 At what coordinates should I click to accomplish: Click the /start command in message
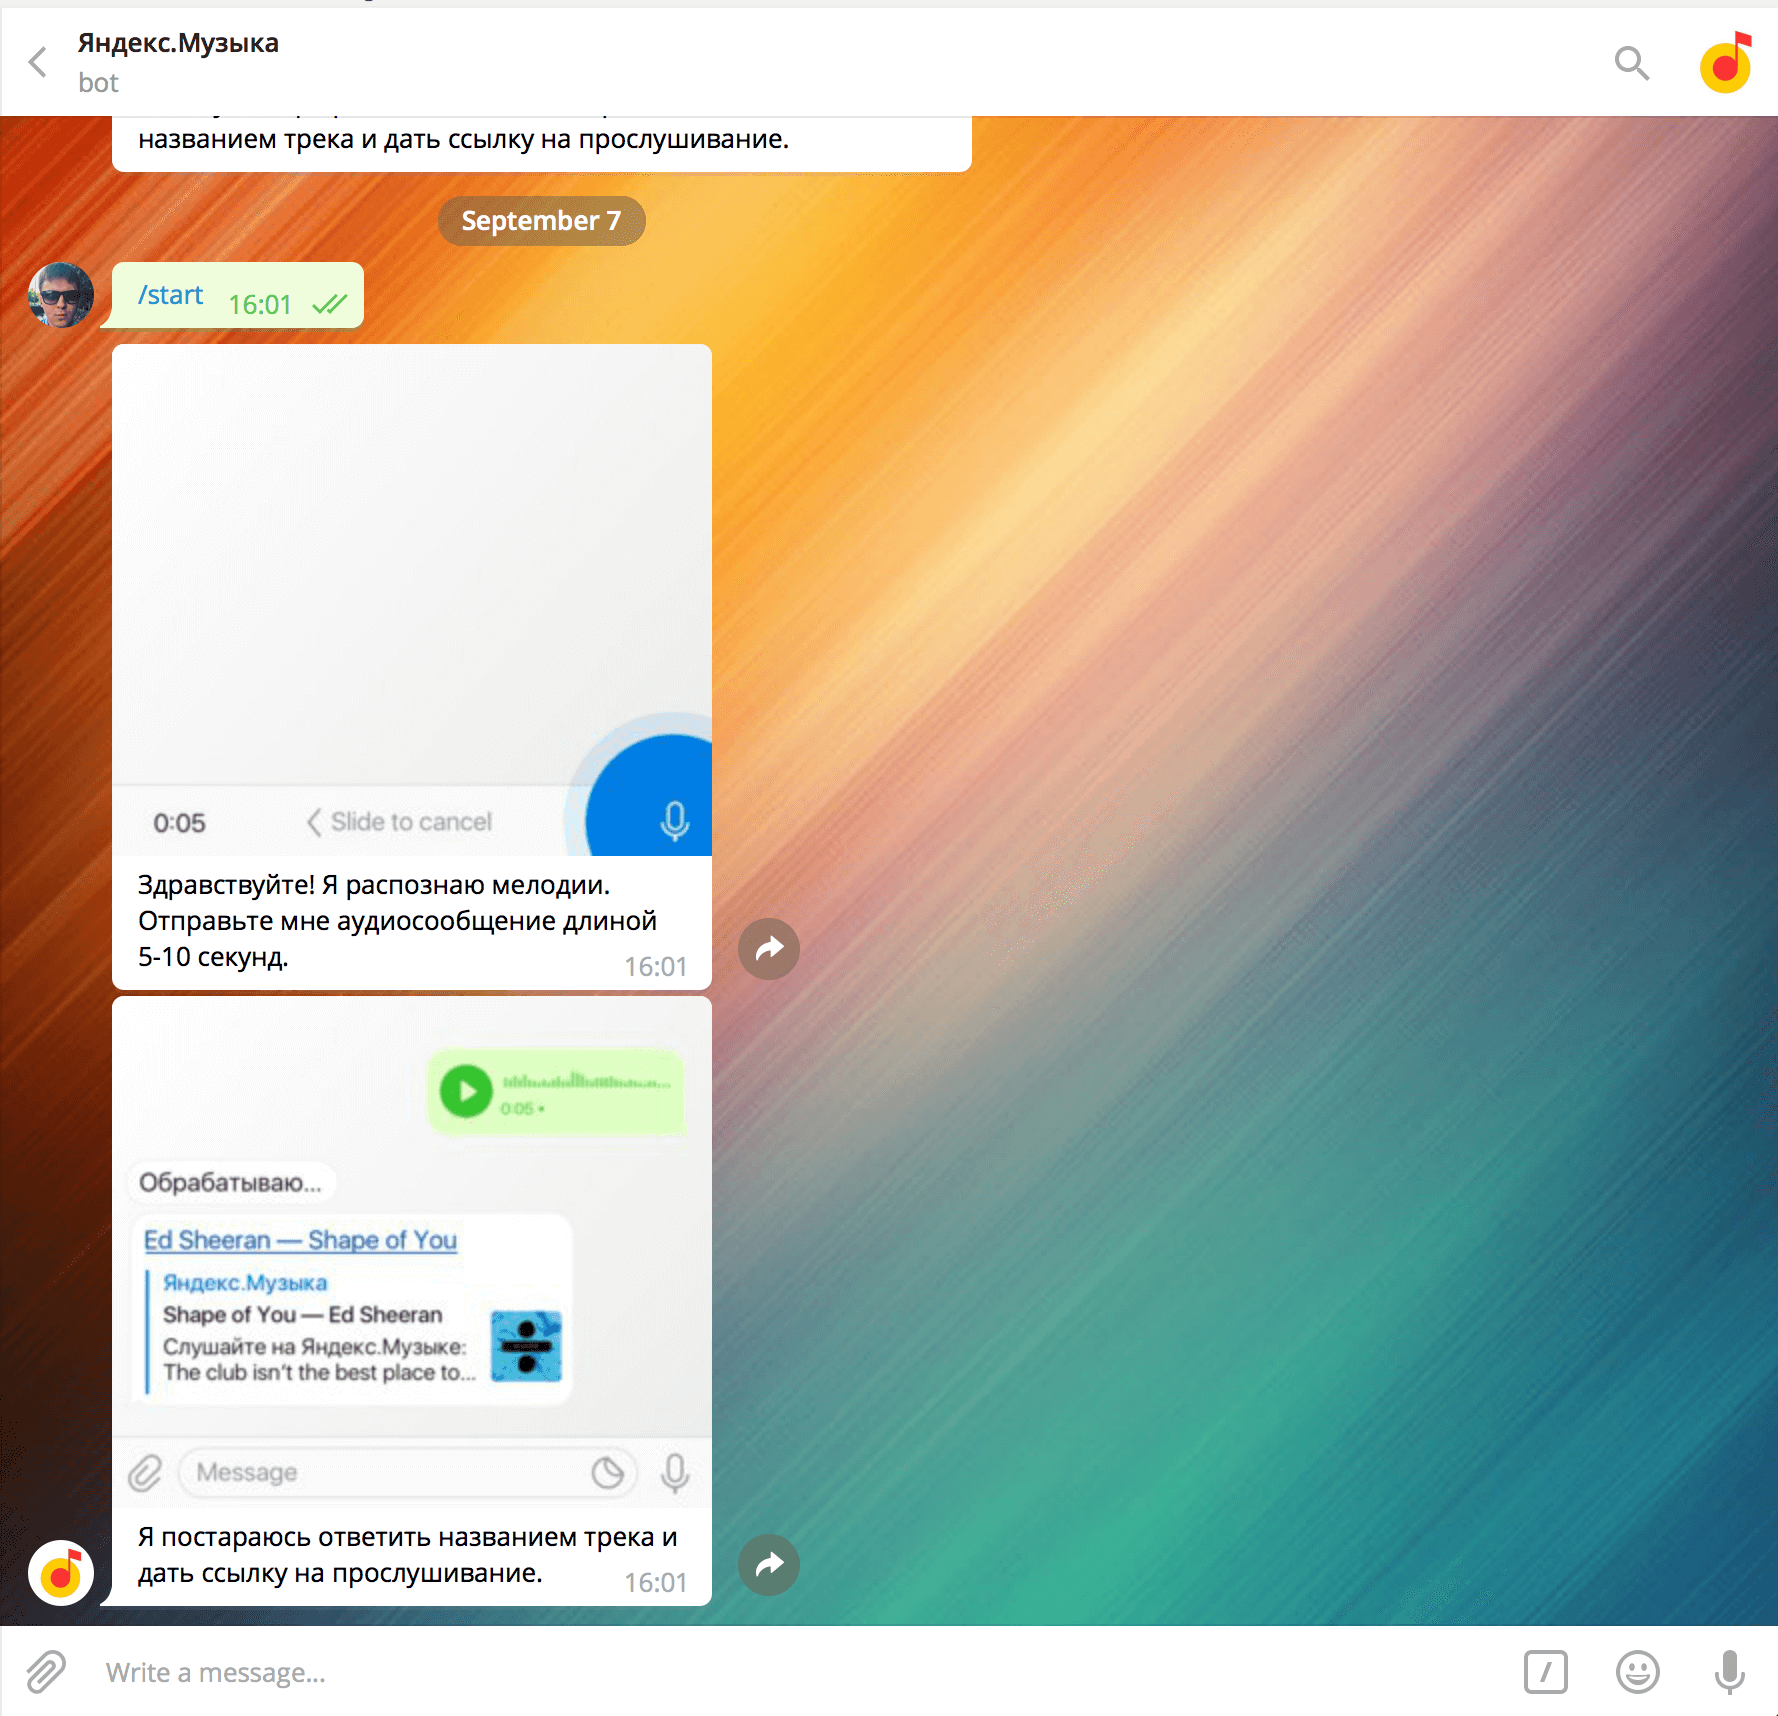click(170, 295)
